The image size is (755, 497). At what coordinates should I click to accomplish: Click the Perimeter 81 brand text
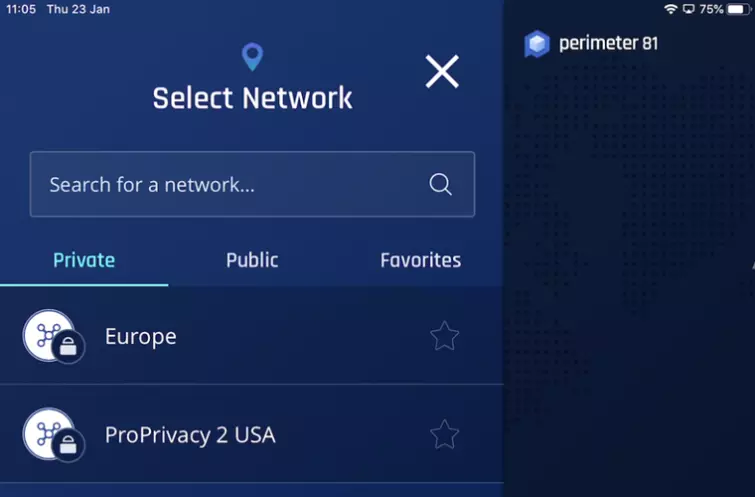point(608,44)
